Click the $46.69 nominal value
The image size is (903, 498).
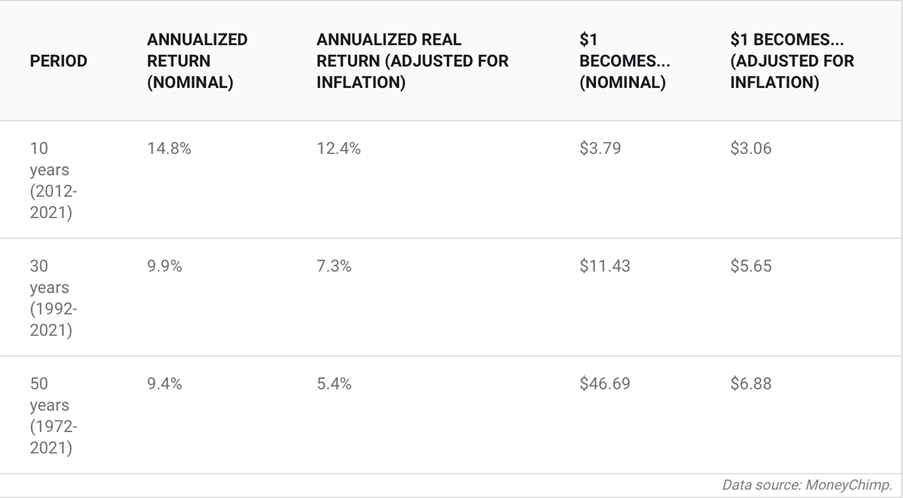[x=605, y=384]
